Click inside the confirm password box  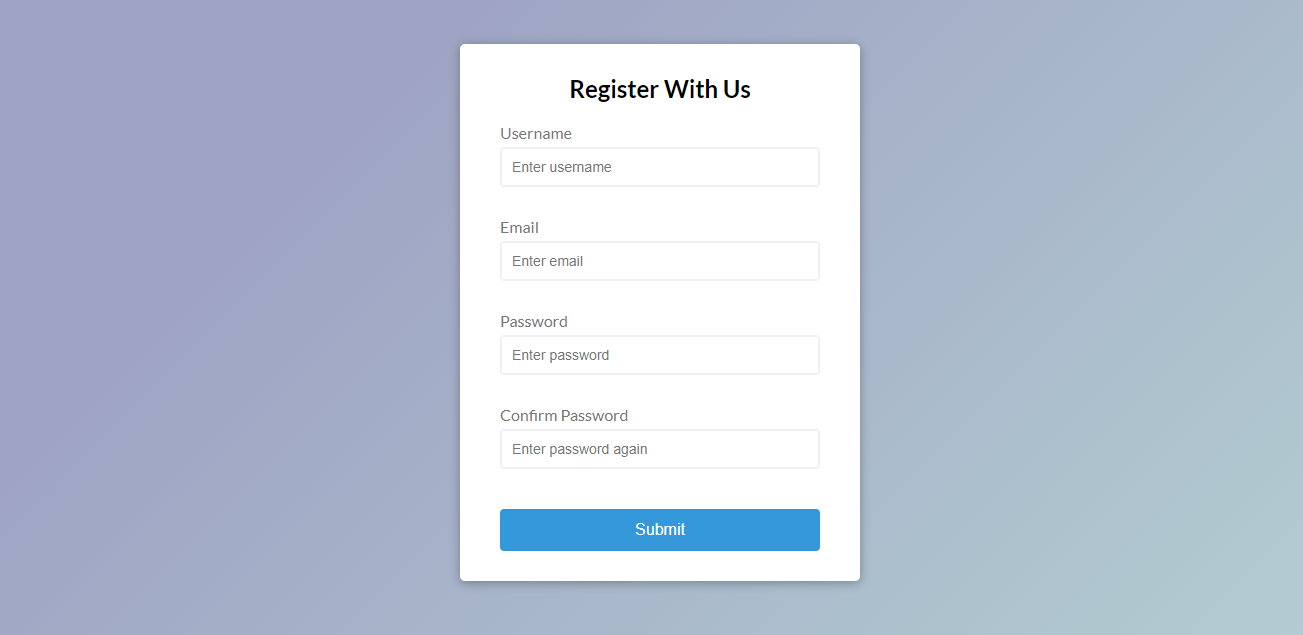660,449
